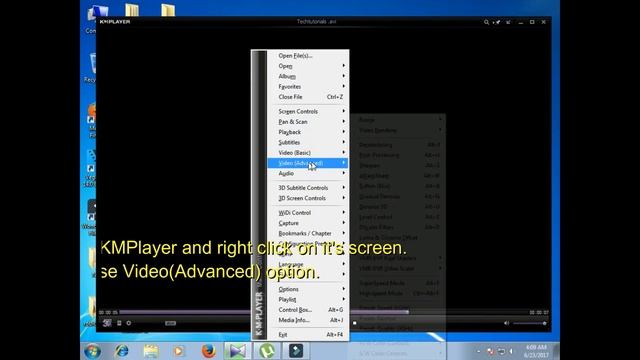Click the purple triangle app taskbar button
Screen dimensions: 640x360
click(x=238, y=351)
